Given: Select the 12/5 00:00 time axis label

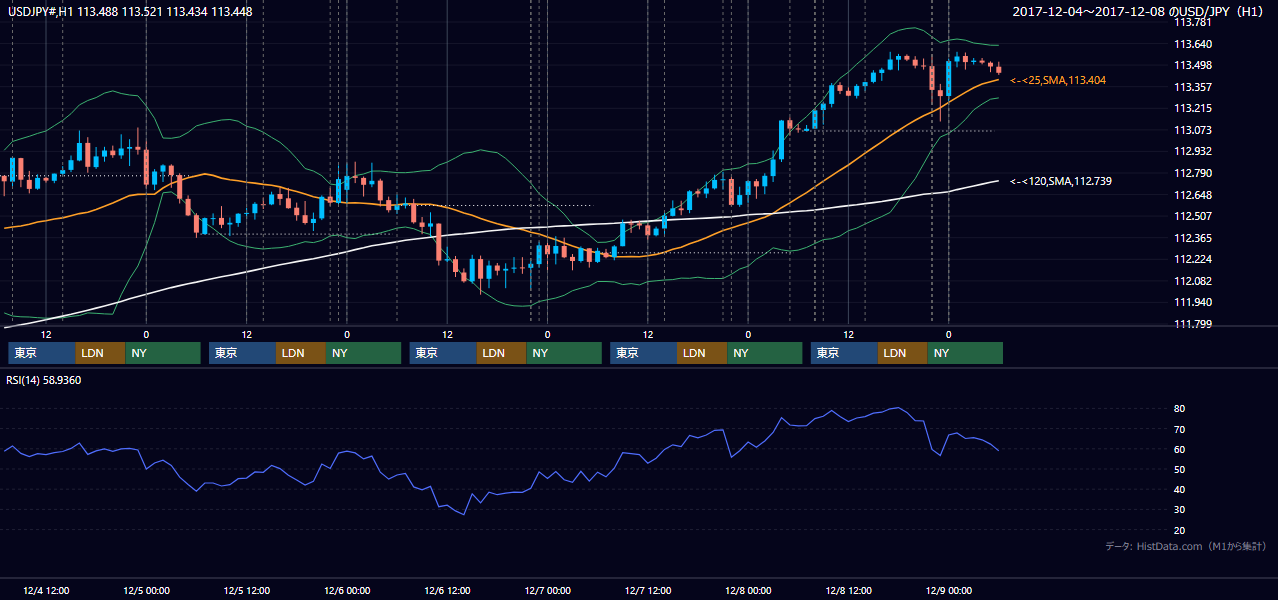Looking at the screenshot, I should [146, 590].
